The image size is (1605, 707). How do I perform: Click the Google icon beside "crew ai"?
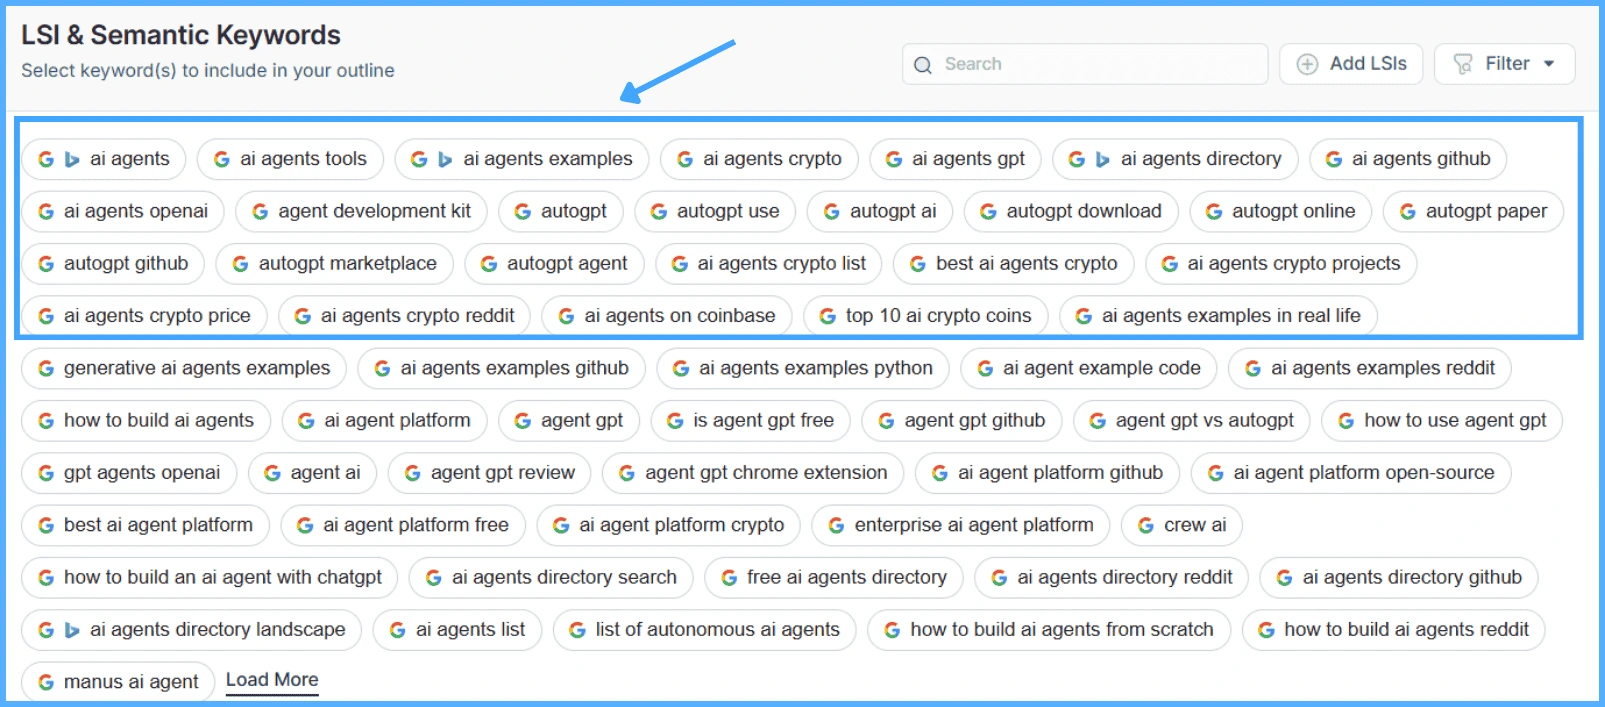(x=1144, y=525)
